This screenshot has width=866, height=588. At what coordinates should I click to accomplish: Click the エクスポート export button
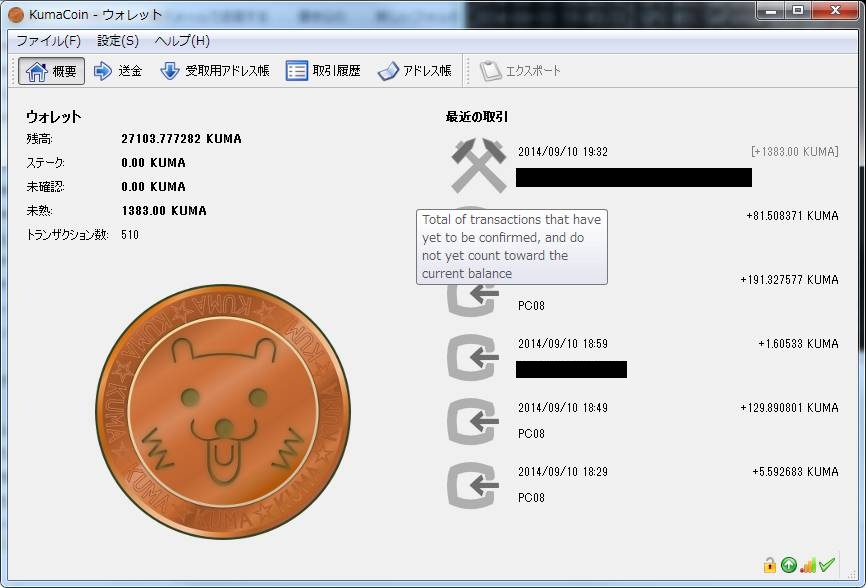520,71
